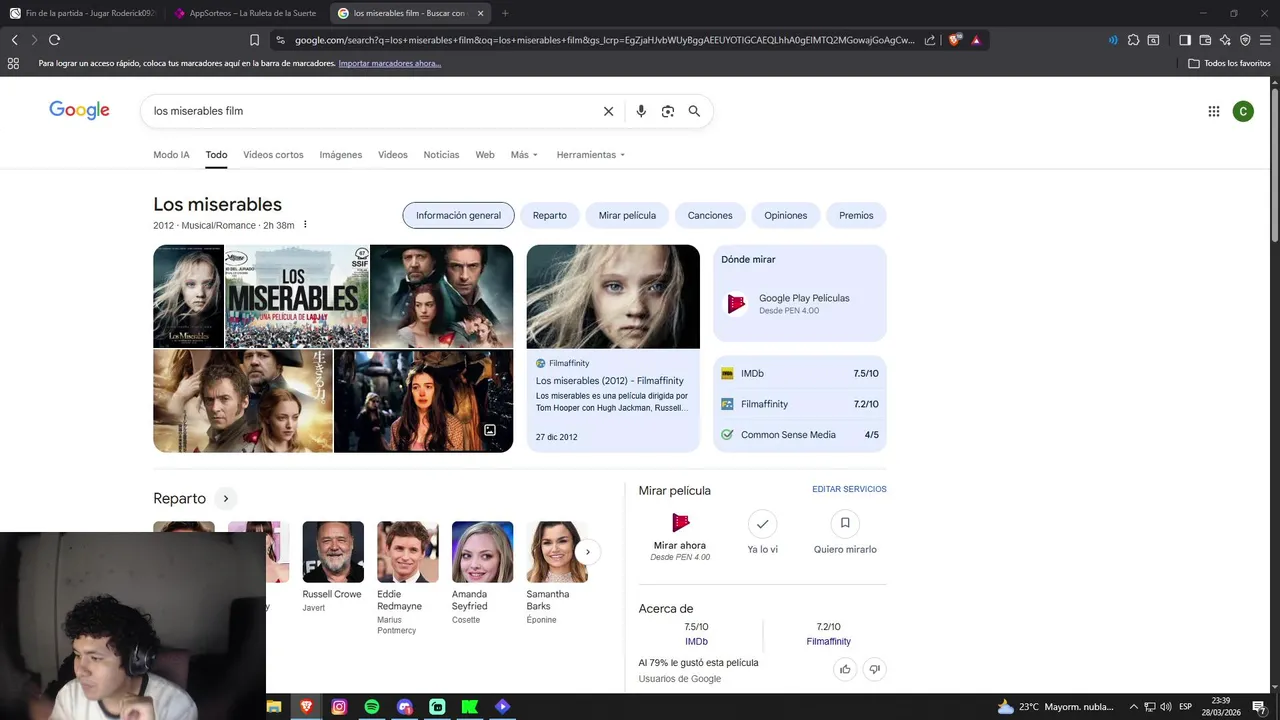
Task: Open 'Todos los favoritos' folder
Action: click(1229, 63)
